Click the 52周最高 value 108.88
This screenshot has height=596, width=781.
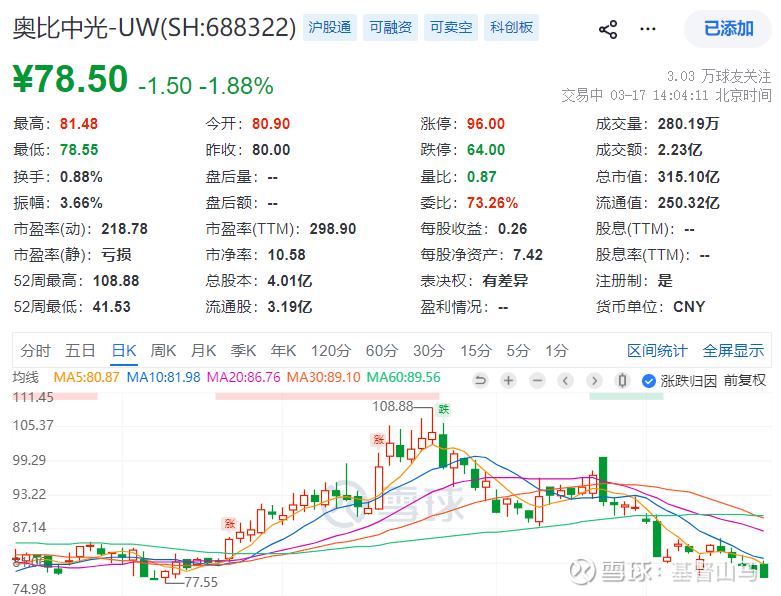[x=116, y=281]
